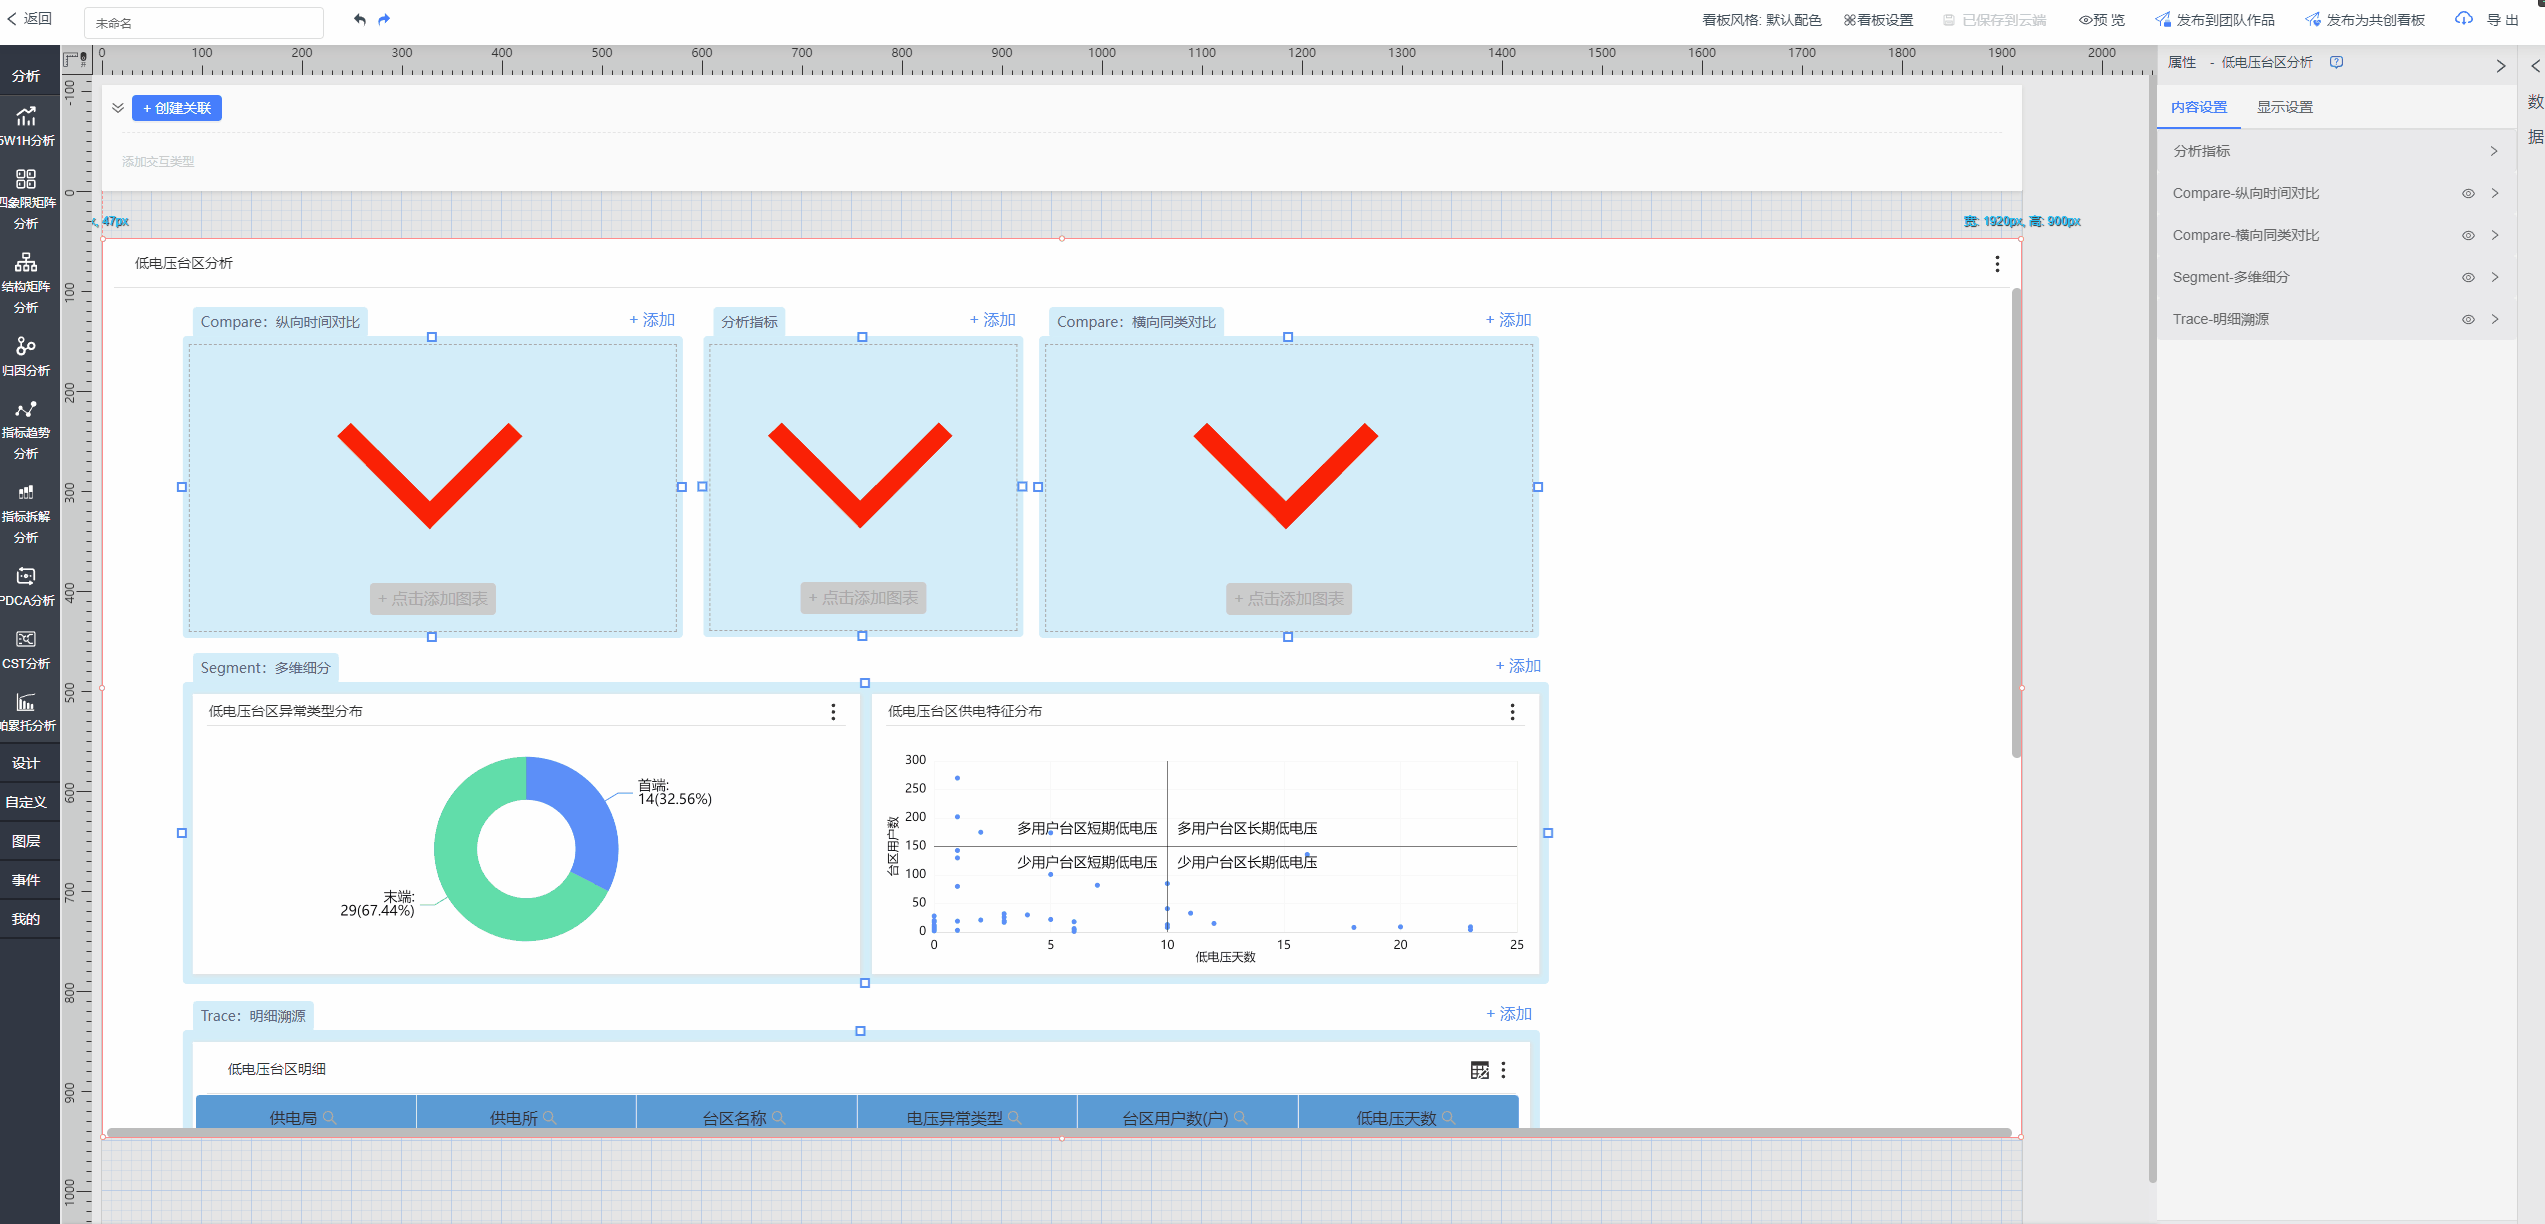
Task: Expand Compare-横向同类对比 row arrow
Action: [x=2495, y=236]
